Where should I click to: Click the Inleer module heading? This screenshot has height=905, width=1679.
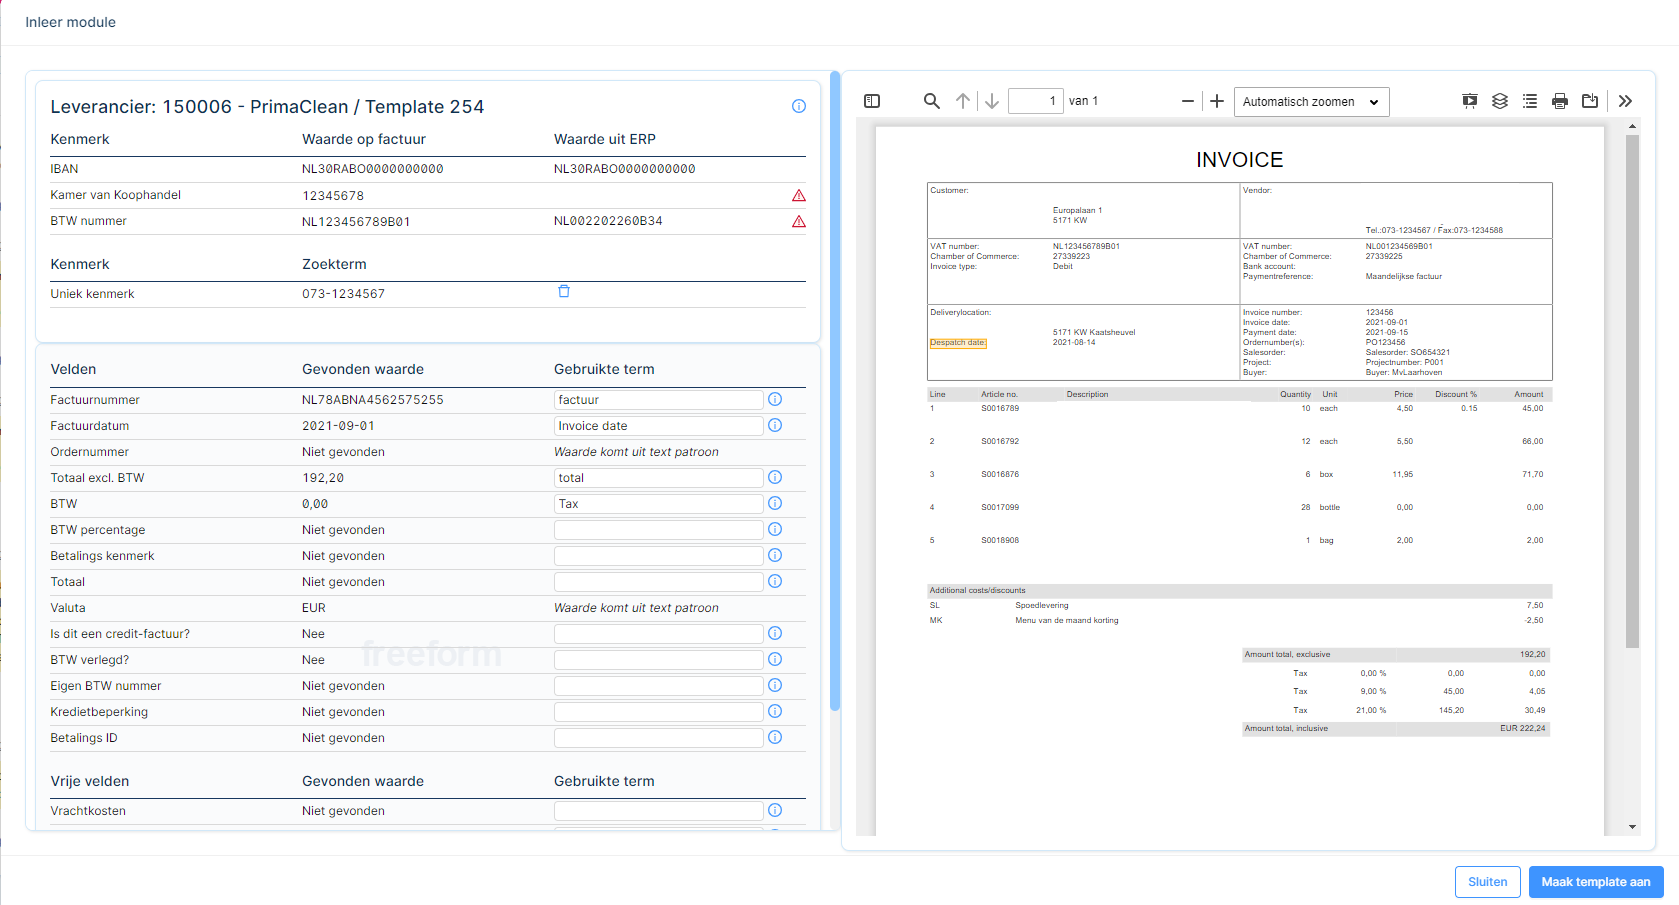pyautogui.click(x=70, y=22)
